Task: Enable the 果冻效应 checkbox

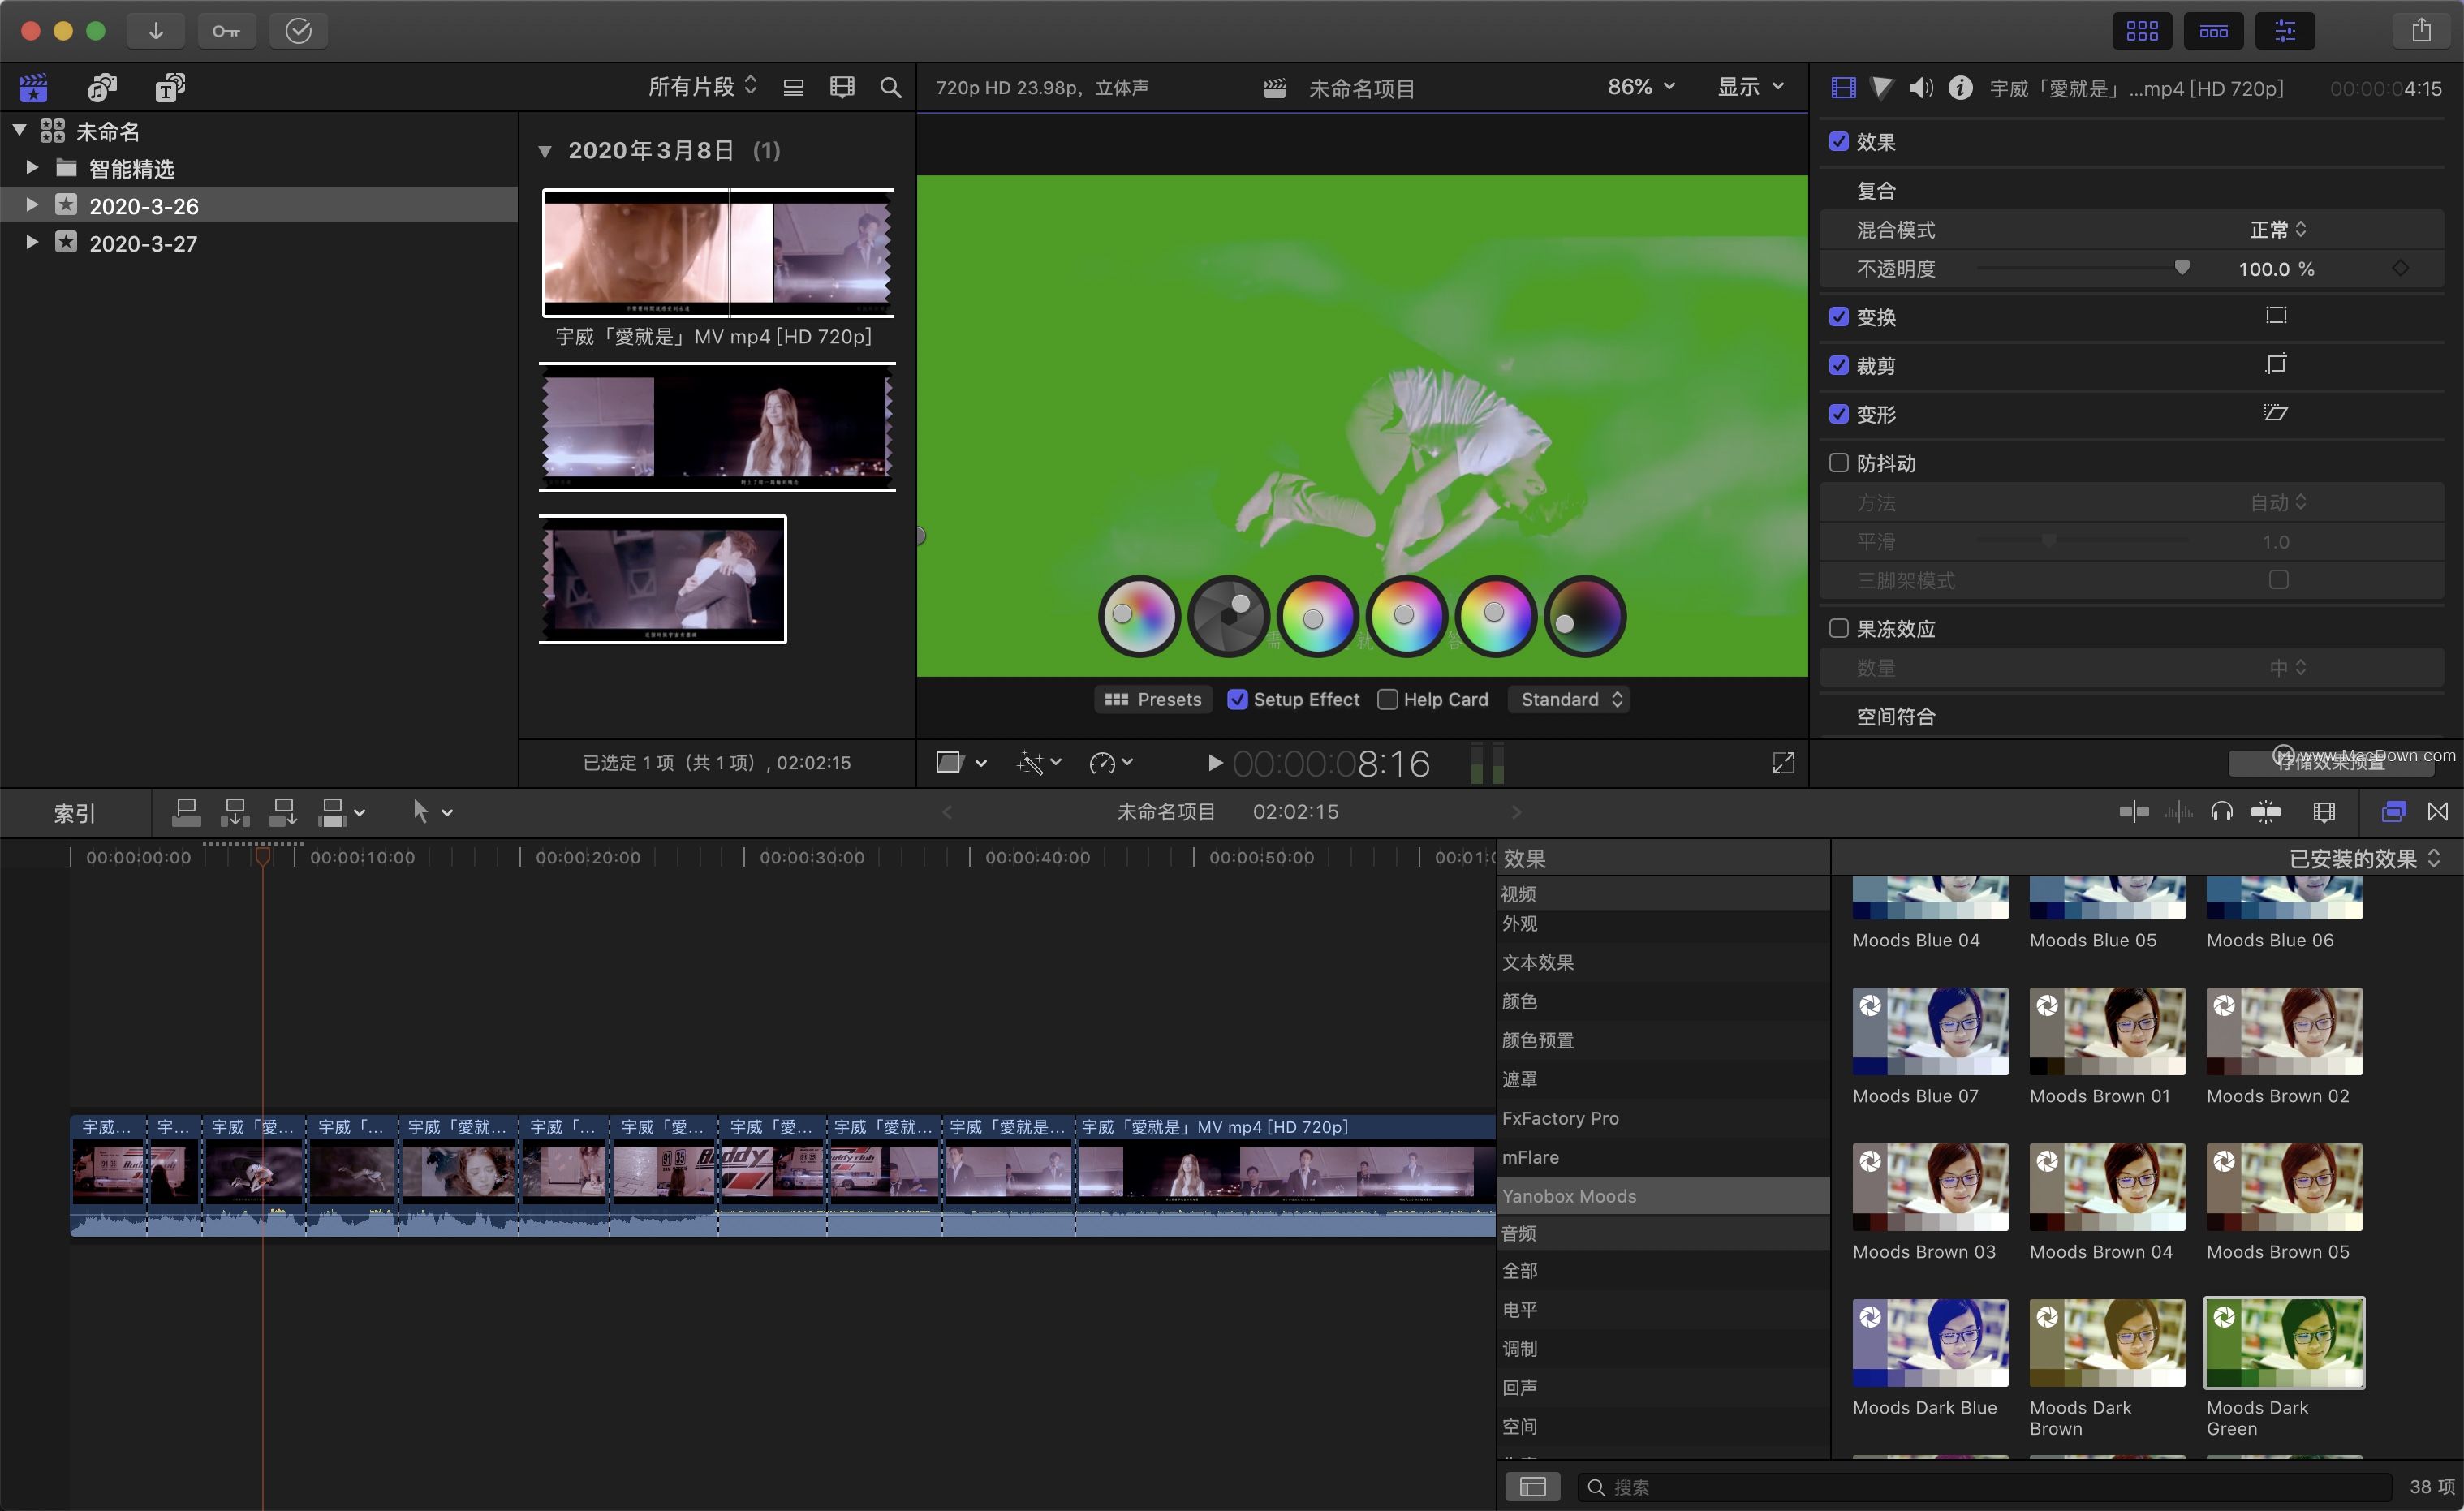Action: click(1839, 628)
